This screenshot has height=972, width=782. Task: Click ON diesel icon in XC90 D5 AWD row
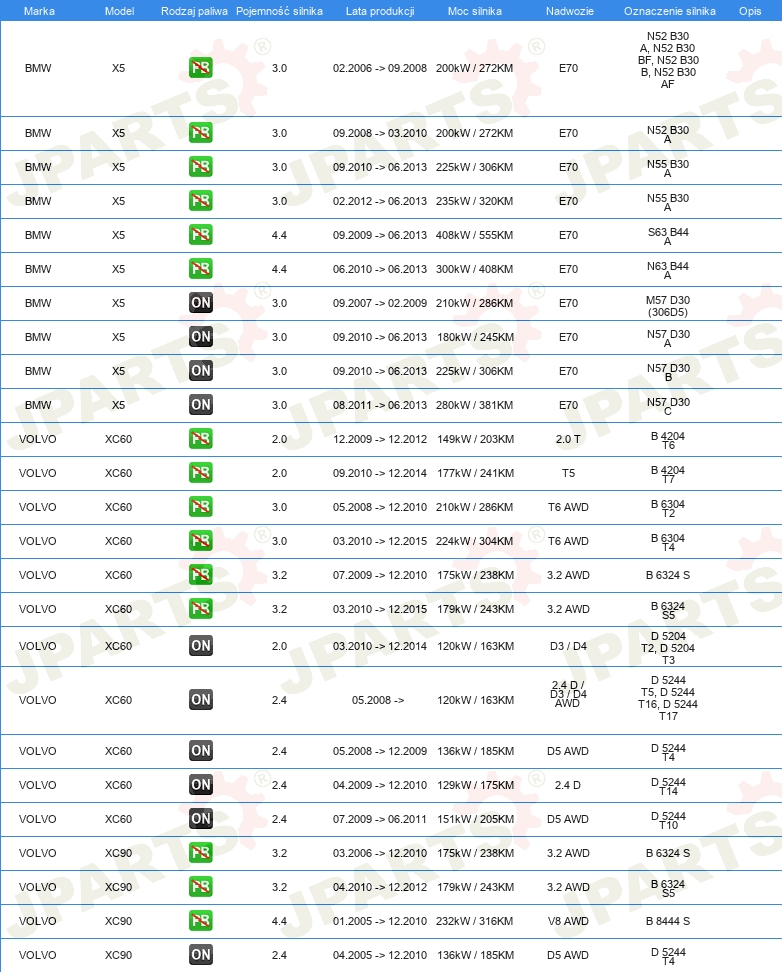(x=200, y=955)
